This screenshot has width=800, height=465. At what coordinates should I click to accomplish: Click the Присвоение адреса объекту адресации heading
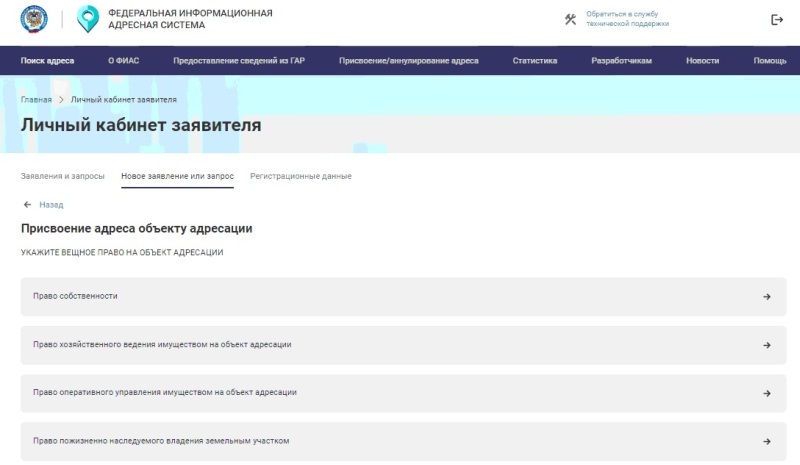pos(137,229)
